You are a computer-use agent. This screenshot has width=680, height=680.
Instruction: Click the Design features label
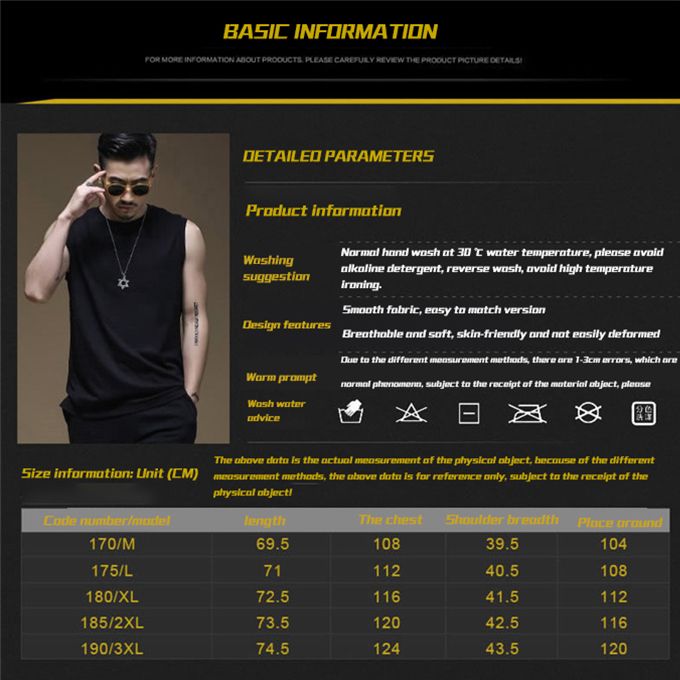[x=286, y=325]
